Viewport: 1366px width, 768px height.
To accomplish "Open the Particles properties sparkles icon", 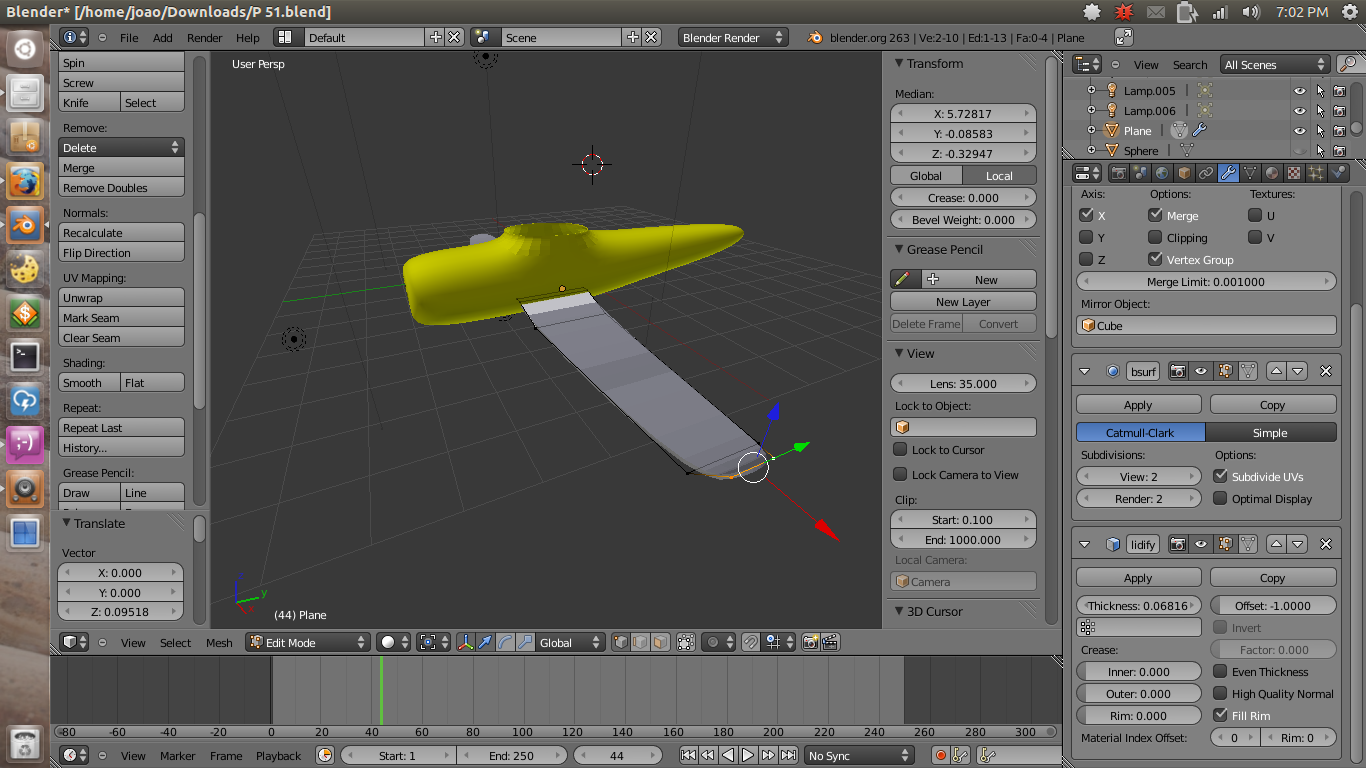I will click(x=1317, y=172).
